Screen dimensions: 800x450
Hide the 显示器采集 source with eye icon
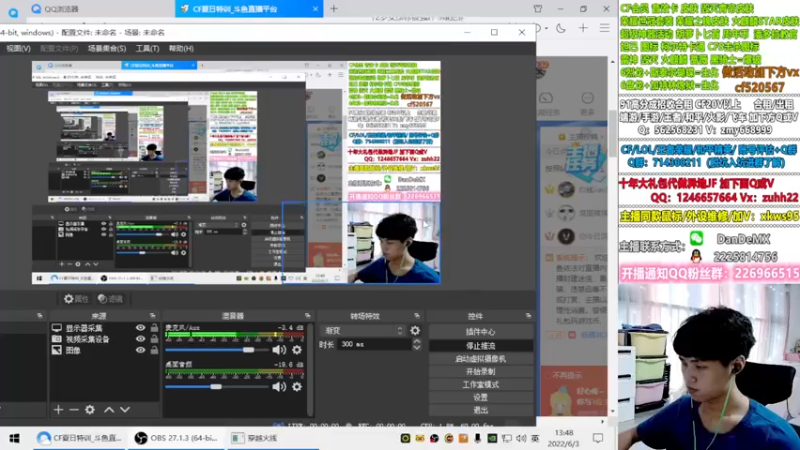pyautogui.click(x=140, y=328)
